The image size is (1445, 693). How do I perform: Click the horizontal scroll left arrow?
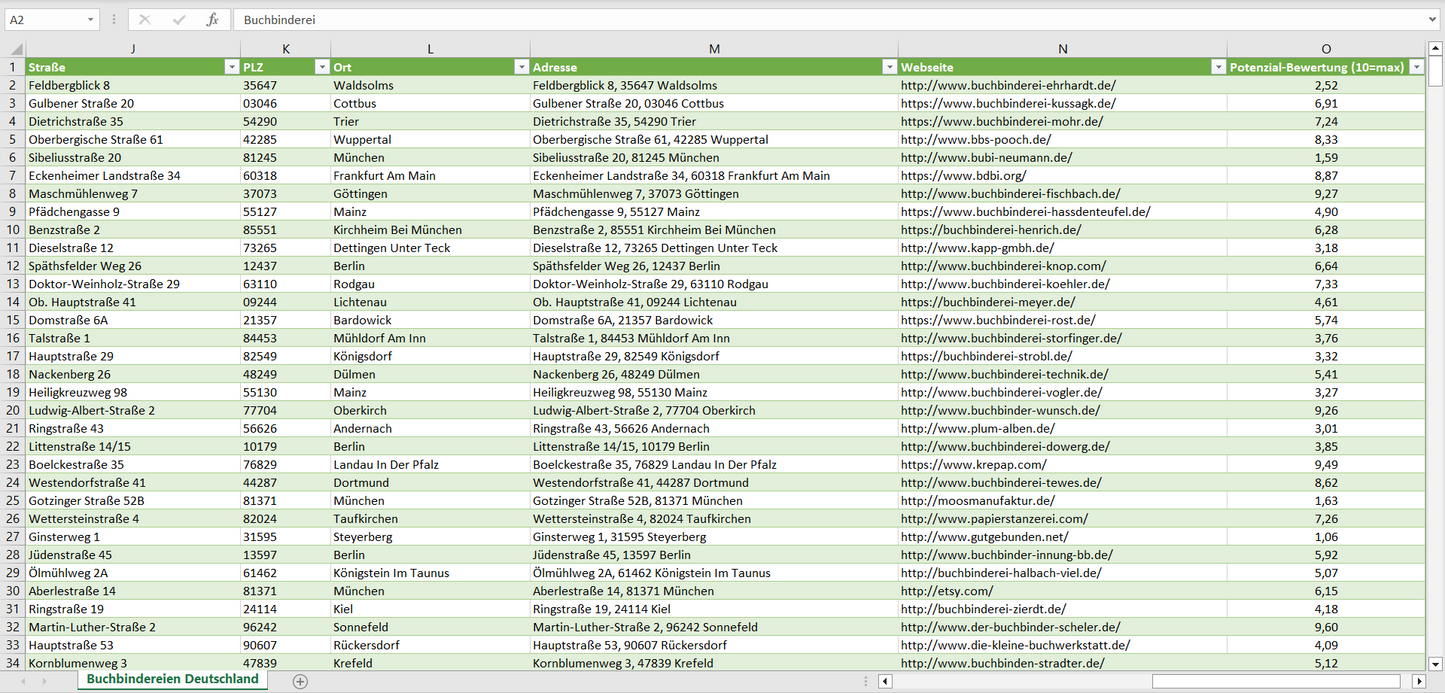coord(885,681)
